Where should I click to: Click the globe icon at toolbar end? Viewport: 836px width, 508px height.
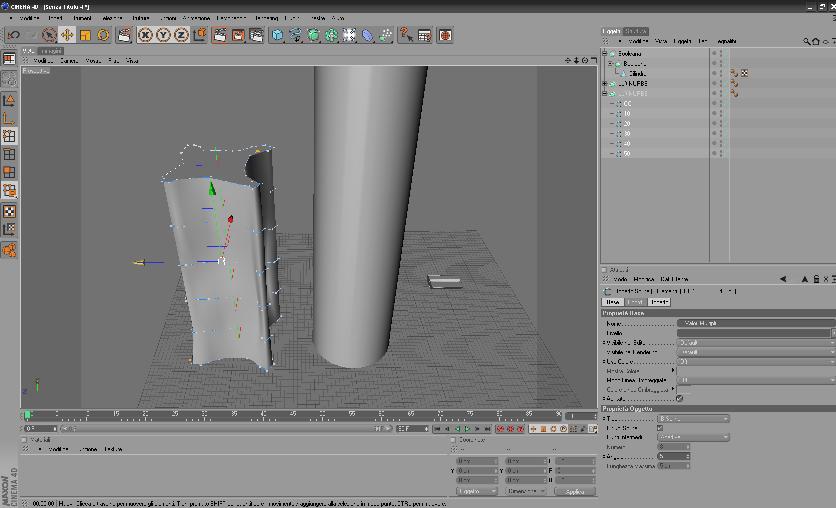coord(445,35)
